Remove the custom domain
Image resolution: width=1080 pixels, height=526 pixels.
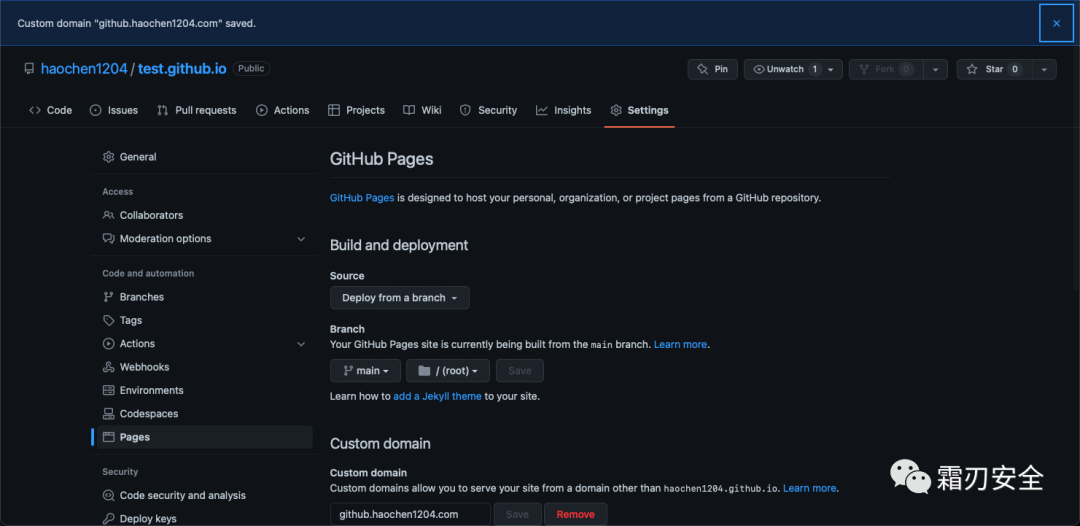576,514
